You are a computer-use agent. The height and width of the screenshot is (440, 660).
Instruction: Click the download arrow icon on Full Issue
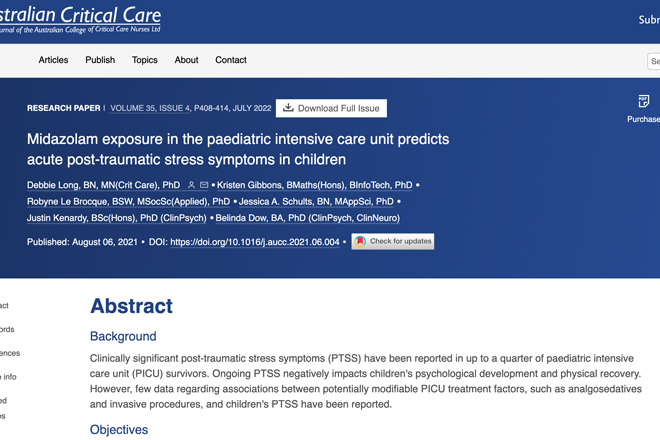(x=288, y=108)
